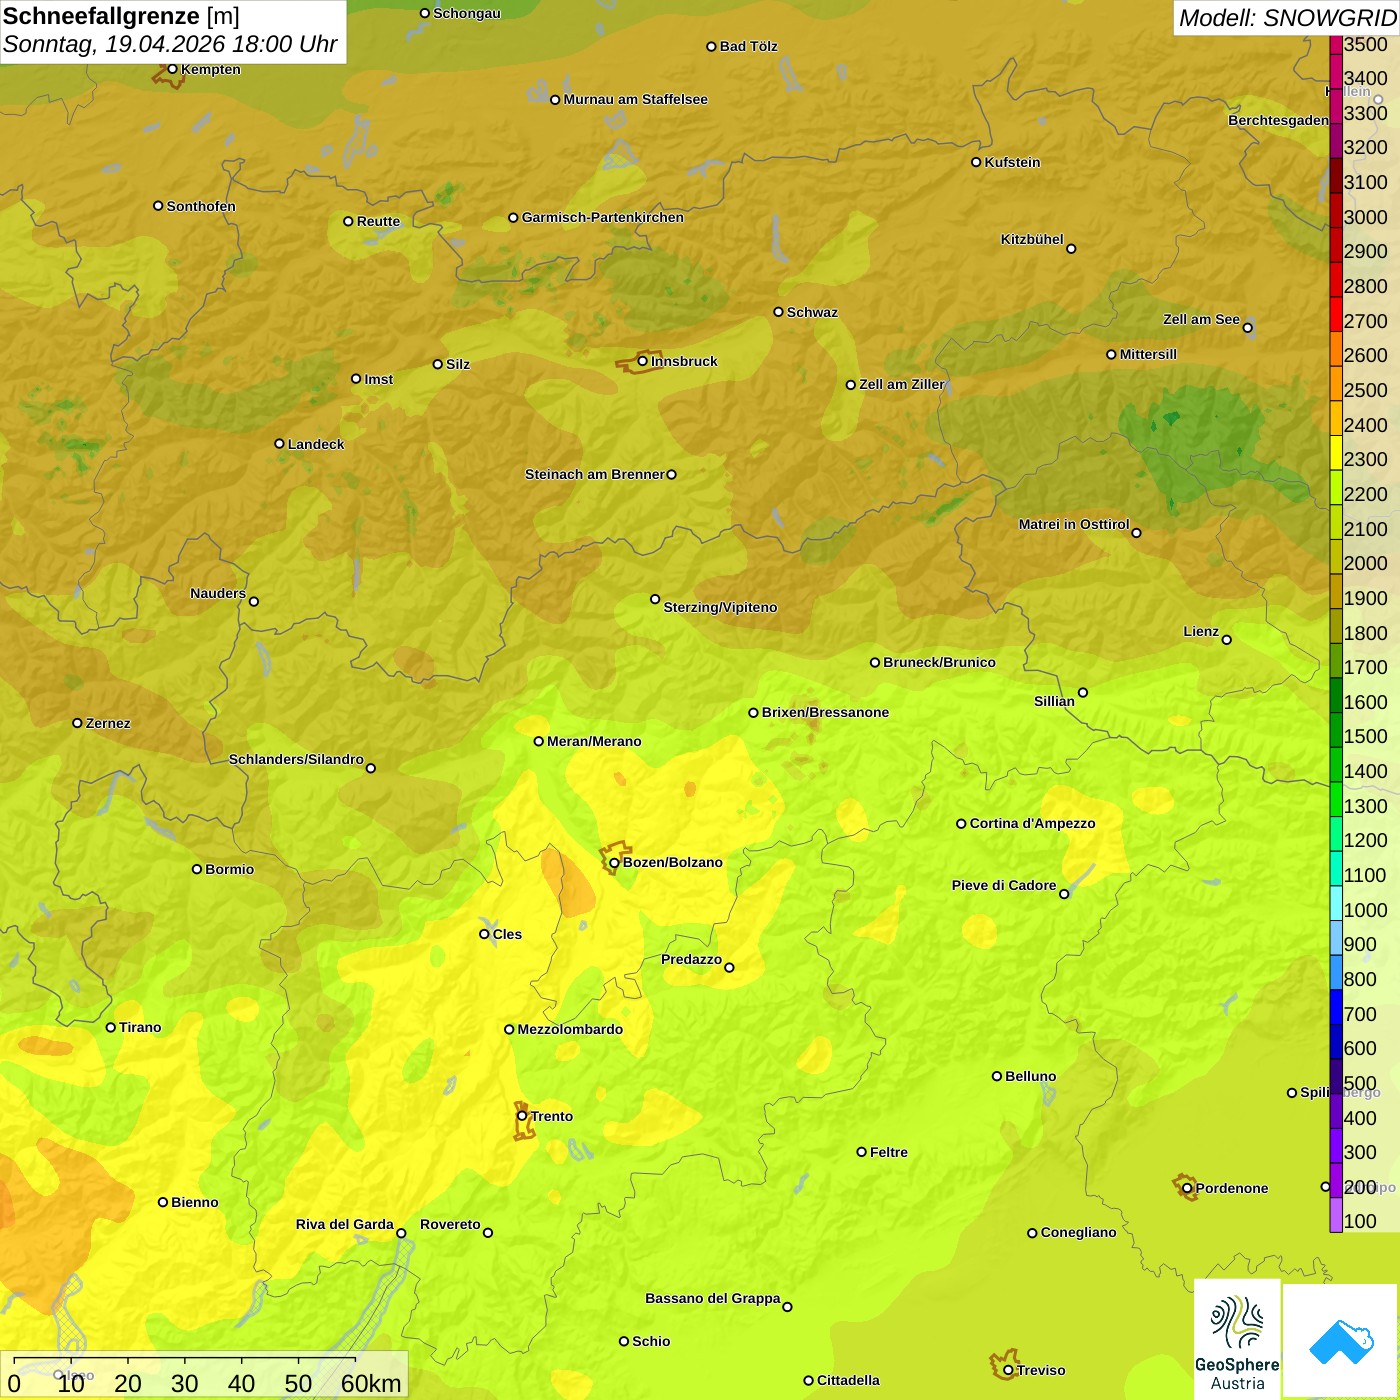Click the '2000' legend value
Image resolution: width=1400 pixels, height=1400 pixels.
(1366, 563)
